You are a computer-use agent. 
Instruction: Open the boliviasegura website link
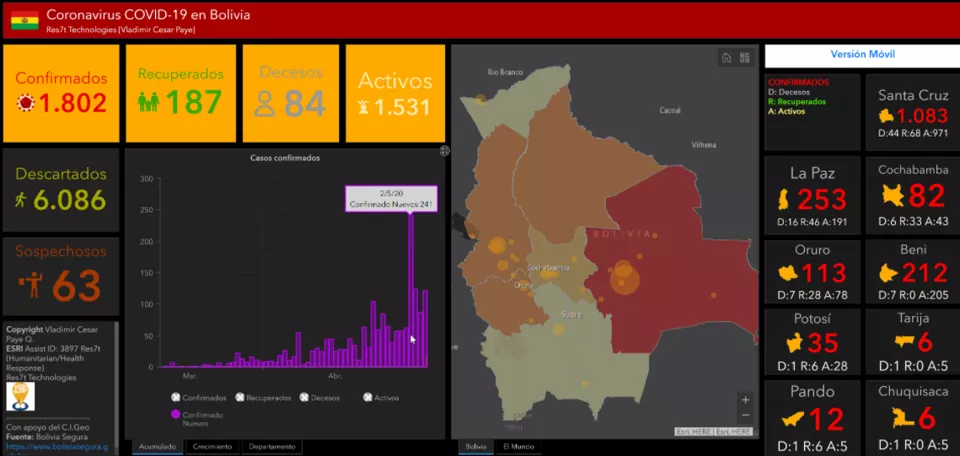point(57,447)
